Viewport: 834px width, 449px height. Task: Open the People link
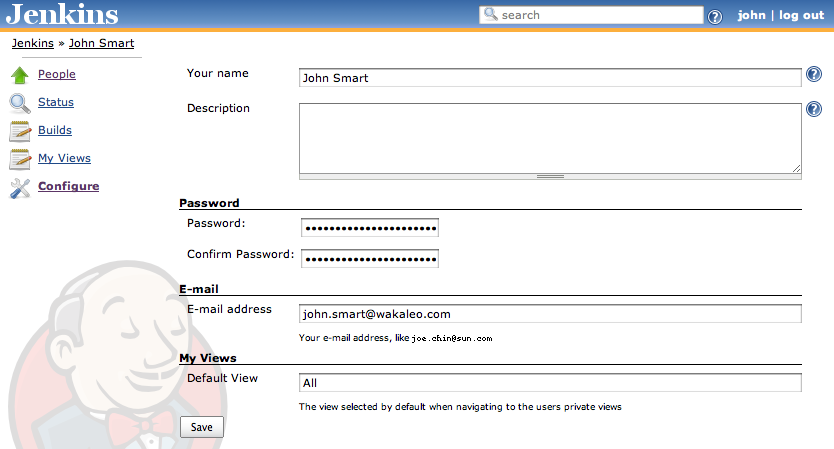[x=56, y=74]
